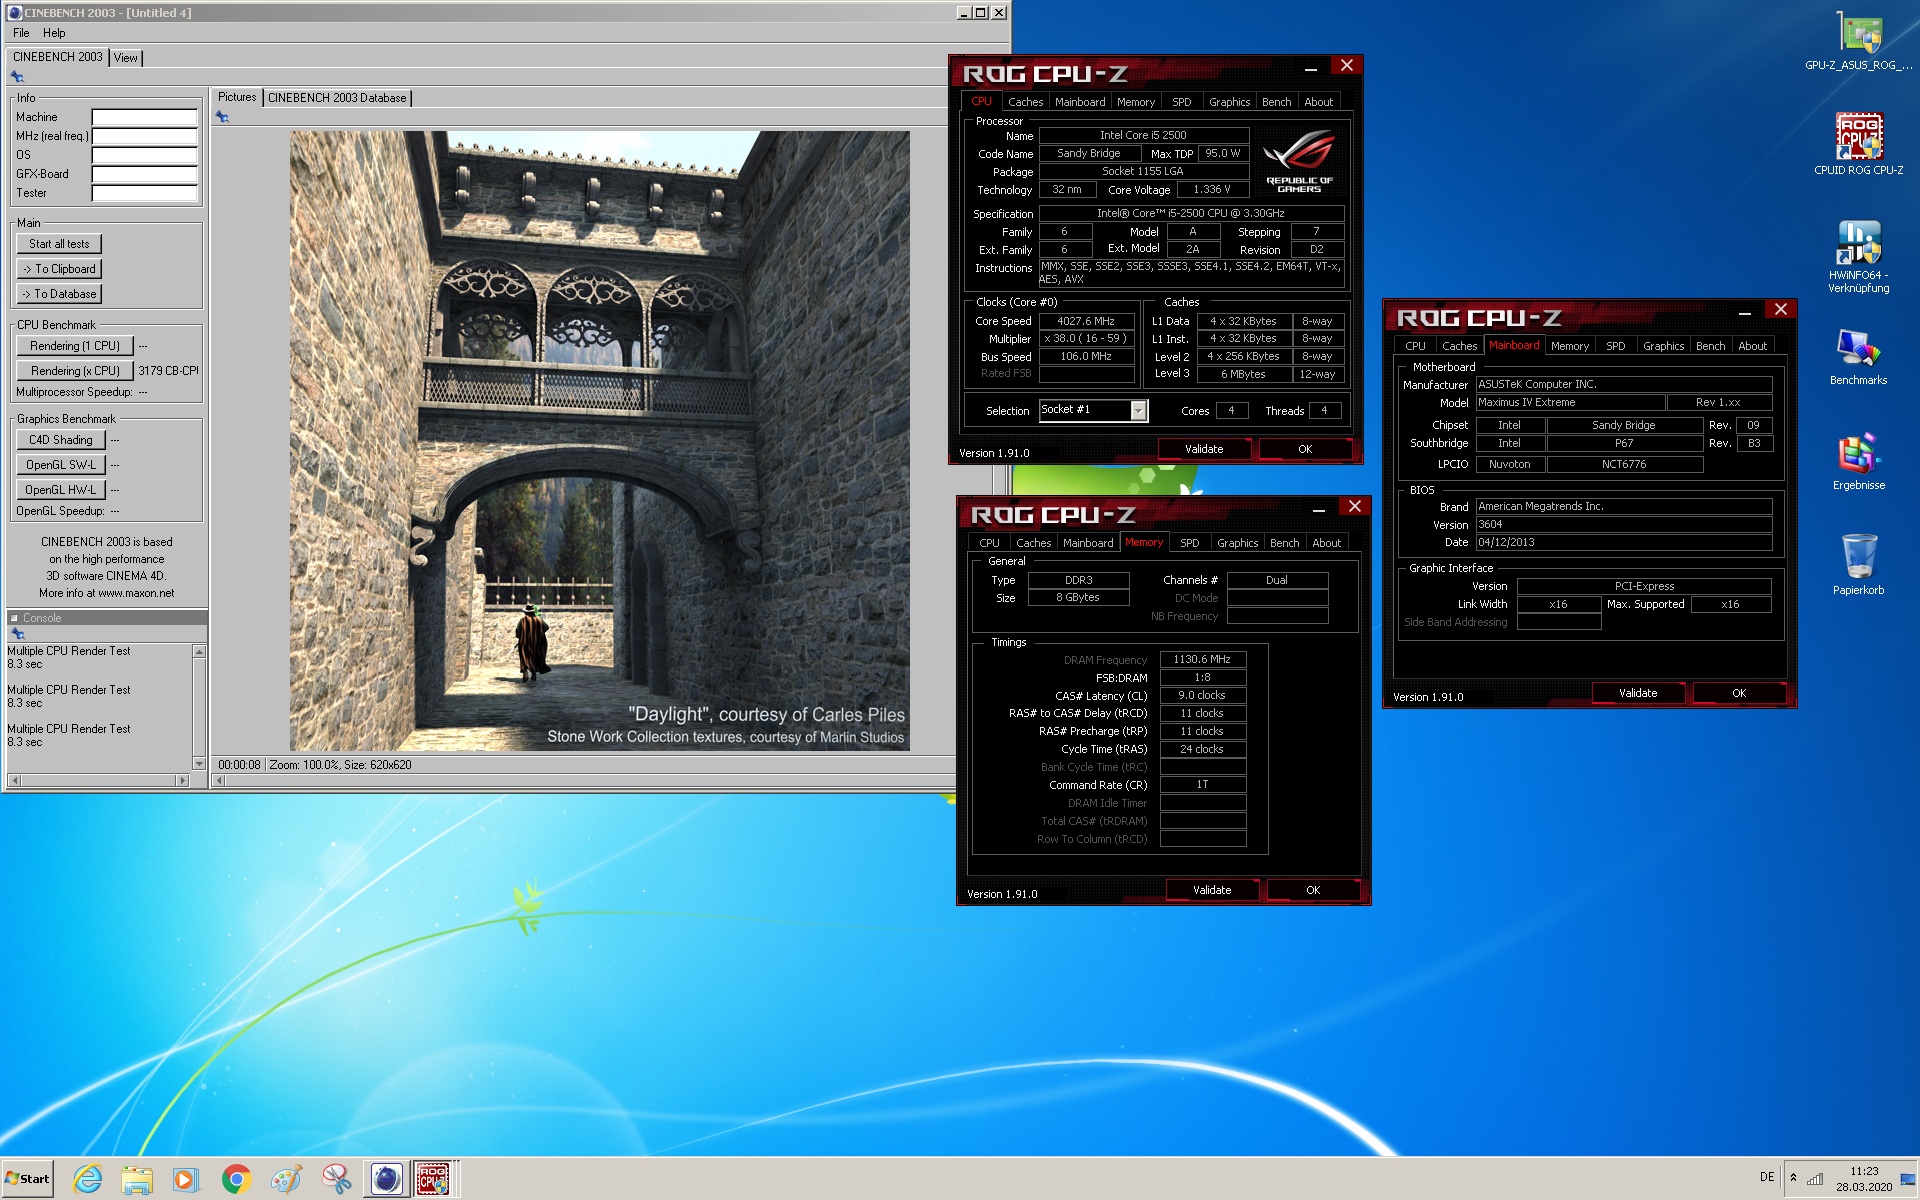Click OK in Mainboard window
1920x1200 pixels.
coord(1739,694)
